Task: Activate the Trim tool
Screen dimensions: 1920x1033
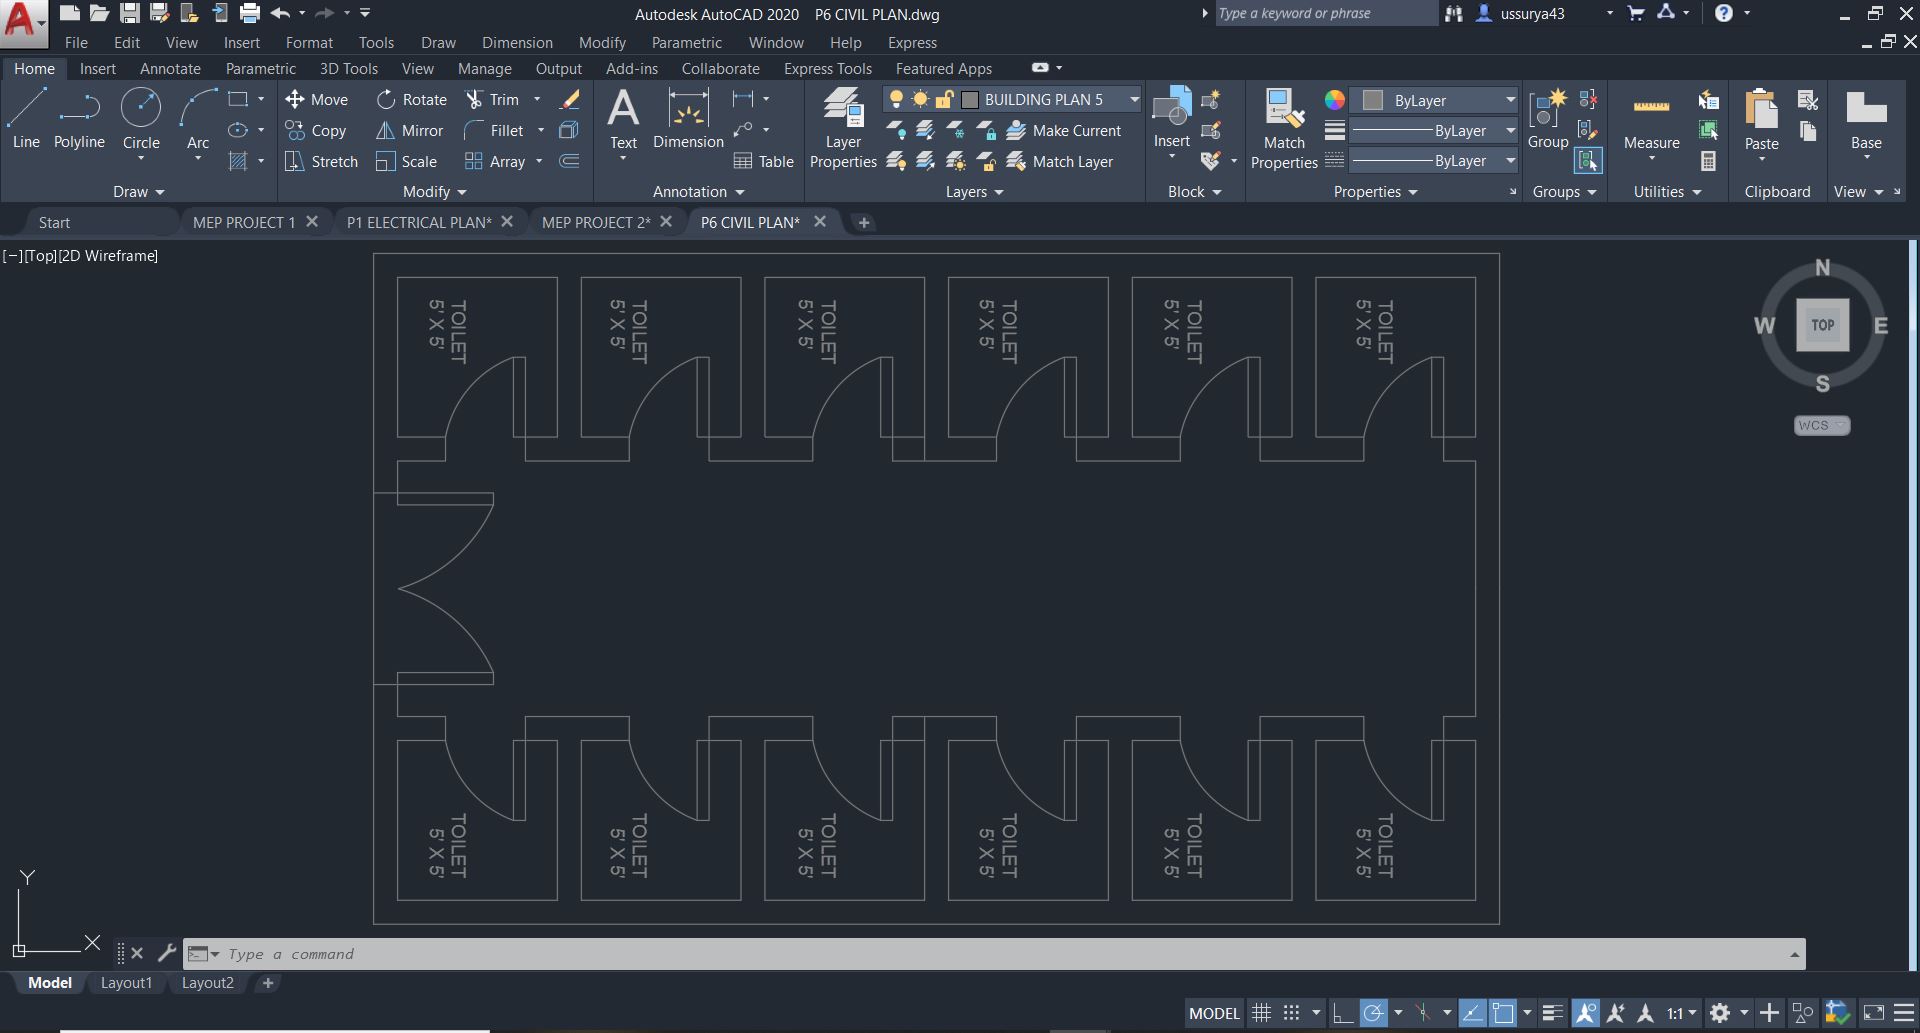Action: click(492, 99)
